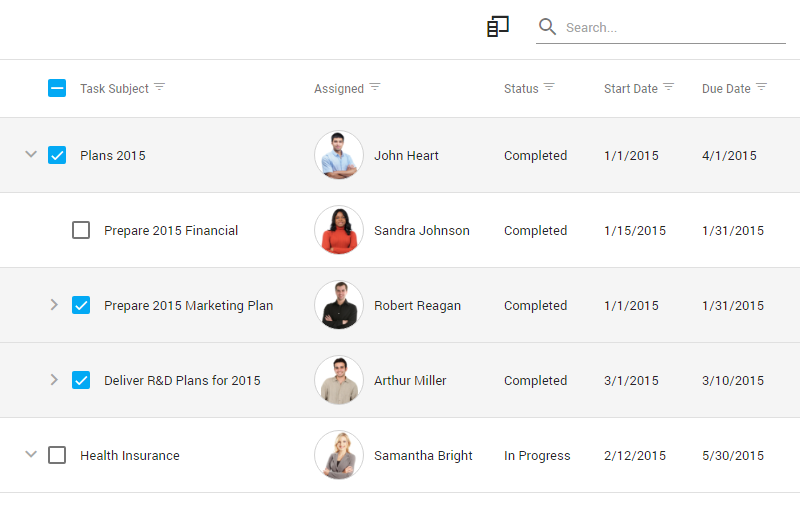The height and width of the screenshot is (508, 800).
Task: Expand Deliver R&D Plans for 2015 row
Action: 54,380
